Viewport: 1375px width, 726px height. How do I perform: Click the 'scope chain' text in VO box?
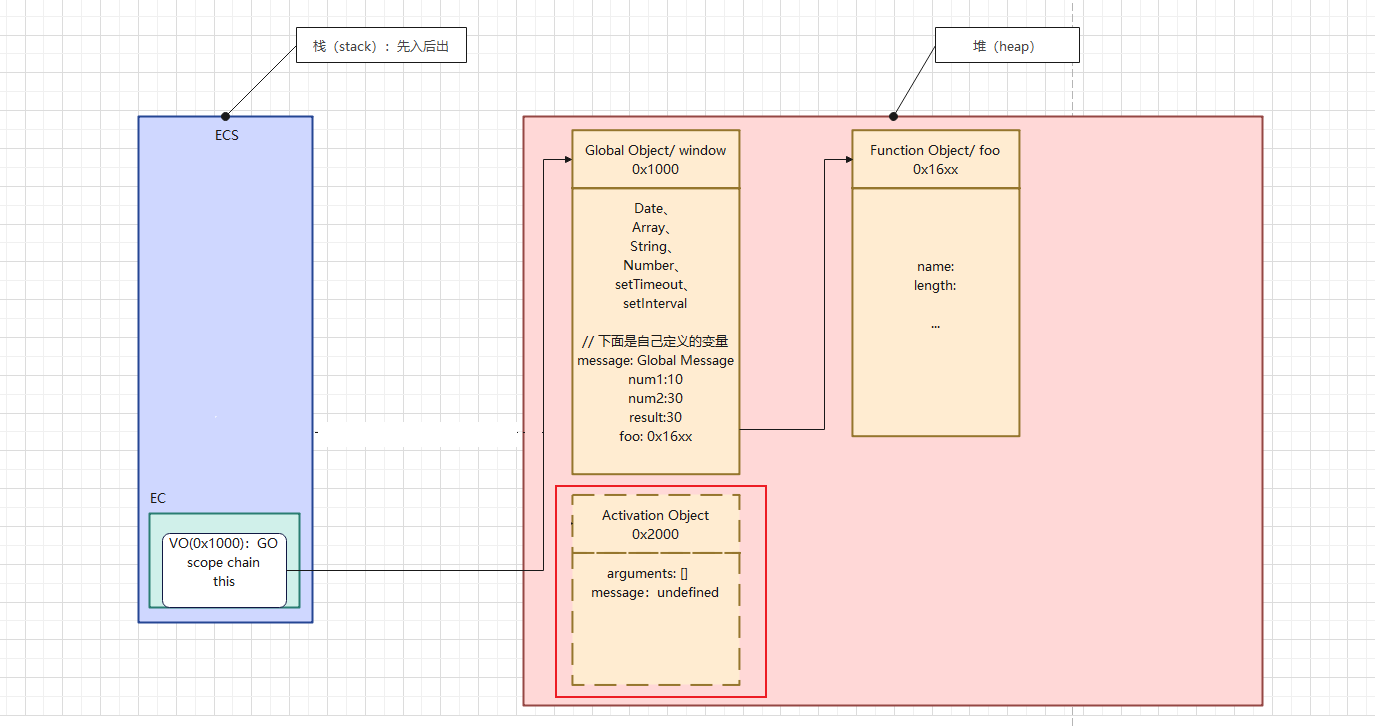[x=223, y=562]
